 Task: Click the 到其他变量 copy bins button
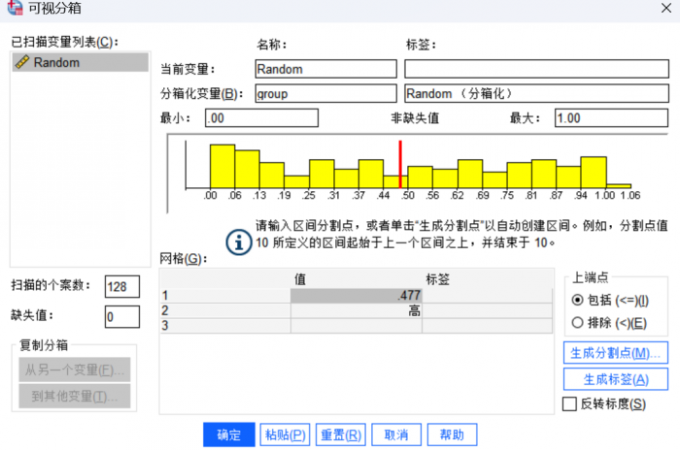pos(75,396)
